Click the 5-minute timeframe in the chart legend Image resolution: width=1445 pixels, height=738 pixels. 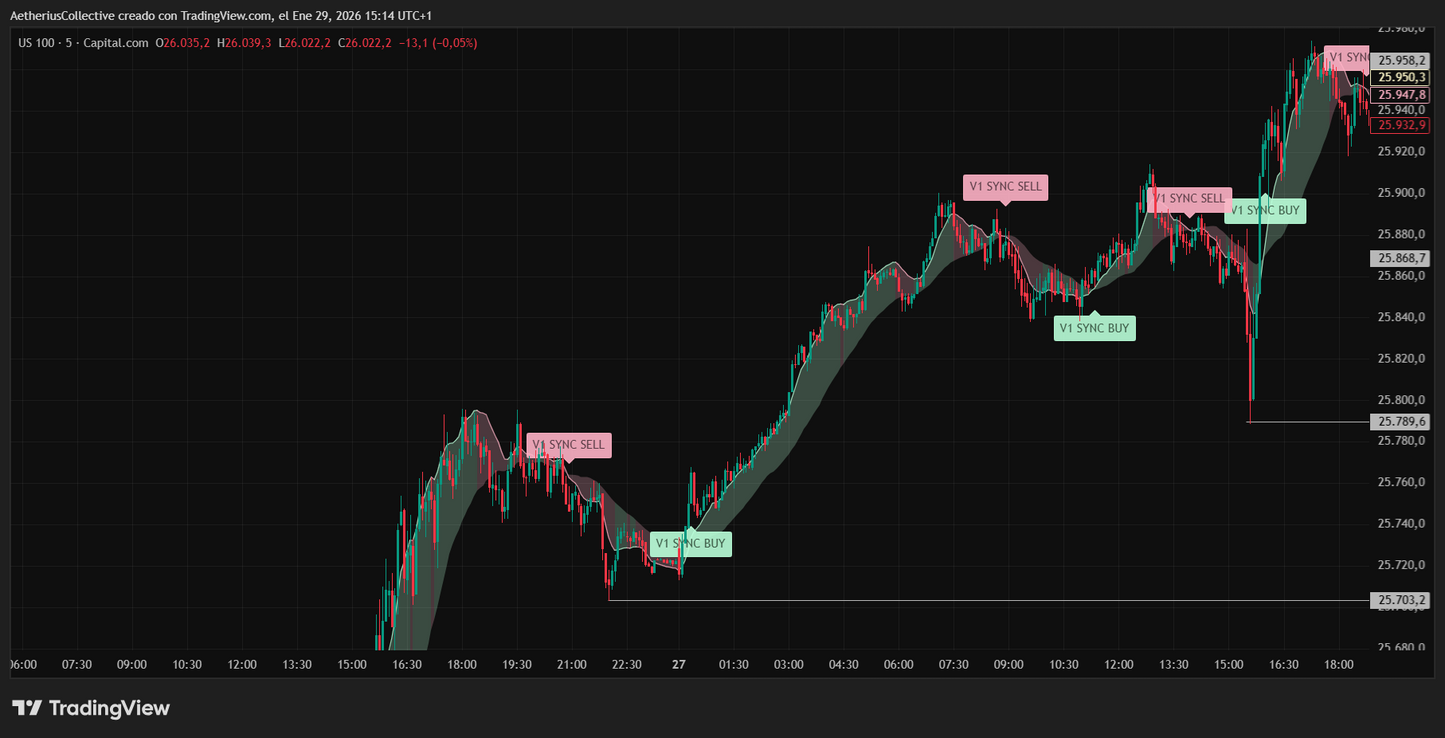point(66,43)
